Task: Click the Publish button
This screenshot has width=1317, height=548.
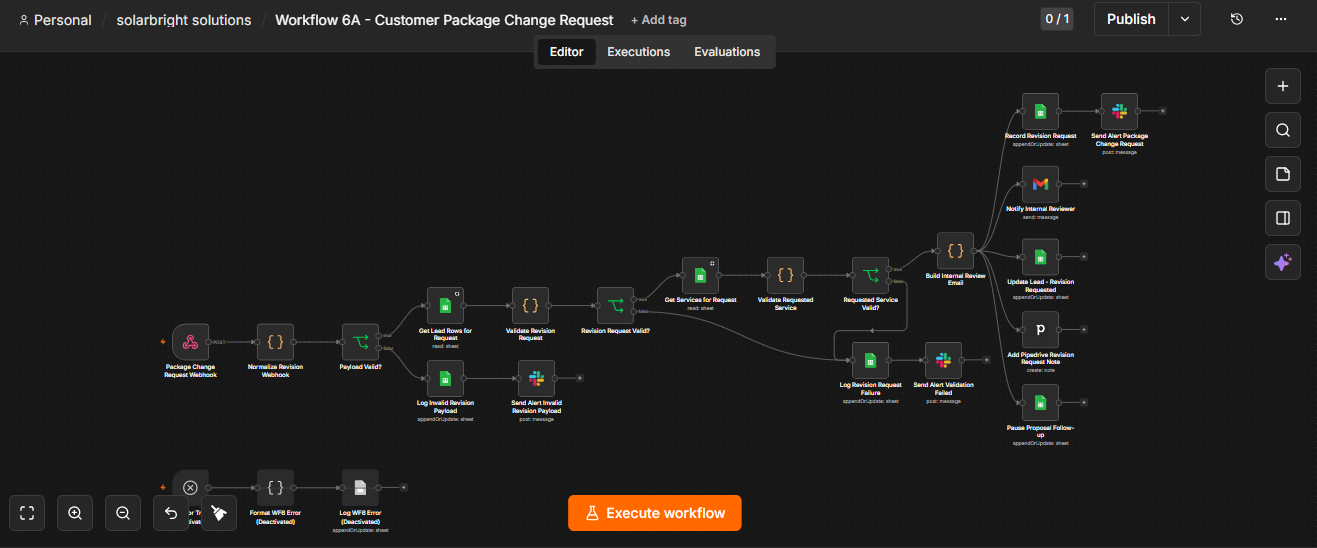Action: point(1131,19)
